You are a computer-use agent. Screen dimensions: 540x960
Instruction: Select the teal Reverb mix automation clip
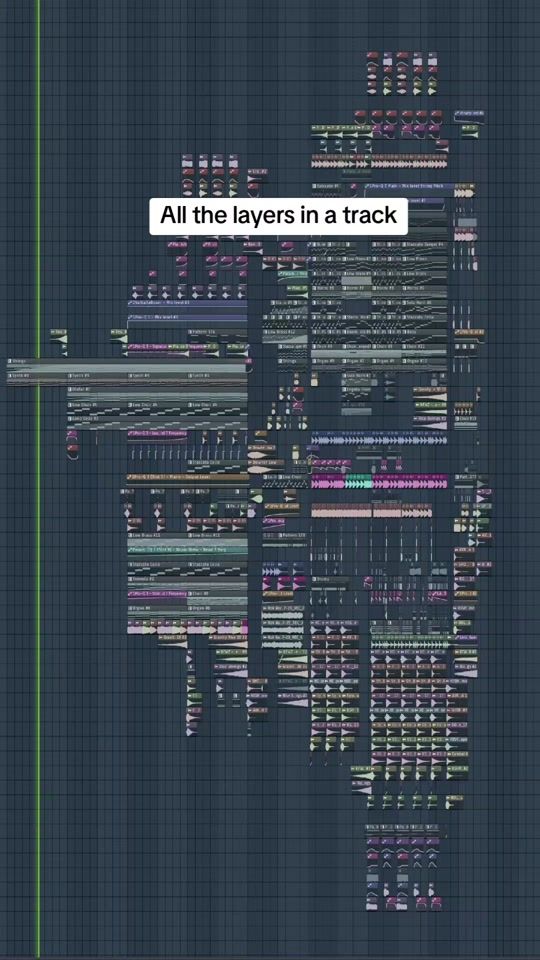[187, 550]
